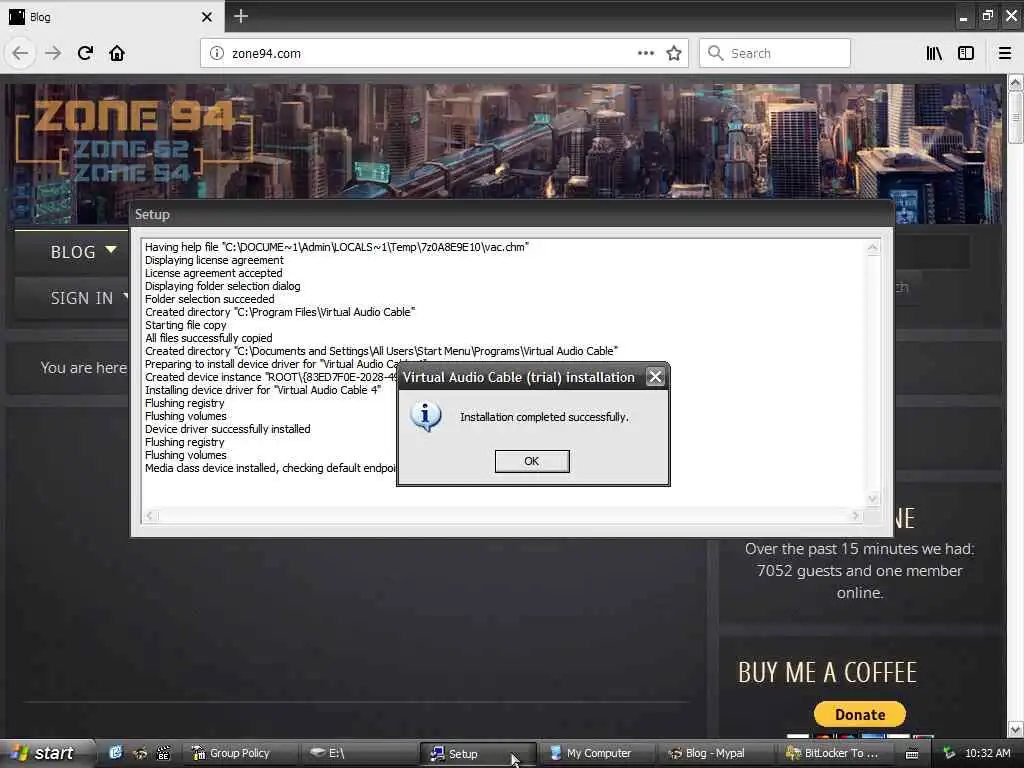Click the 'BUY ME A COFFEE' heading

tap(827, 673)
